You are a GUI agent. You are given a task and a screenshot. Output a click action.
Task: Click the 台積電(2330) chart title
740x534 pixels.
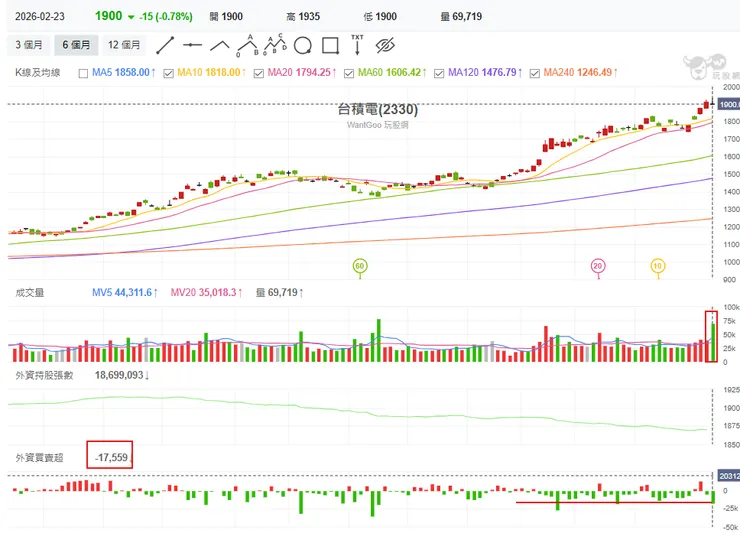click(378, 109)
